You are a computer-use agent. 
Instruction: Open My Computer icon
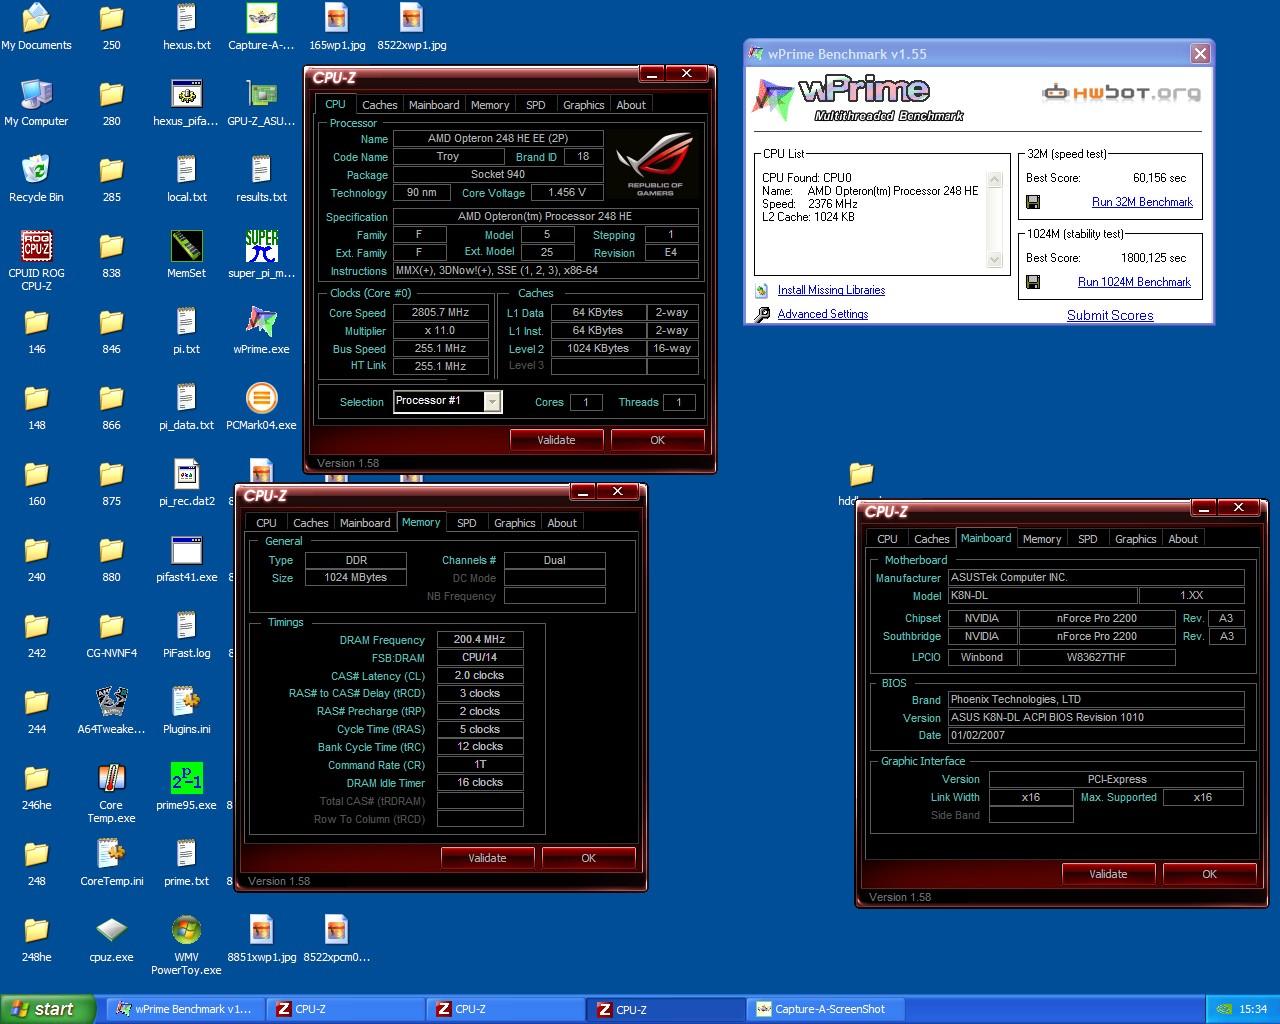[x=36, y=95]
